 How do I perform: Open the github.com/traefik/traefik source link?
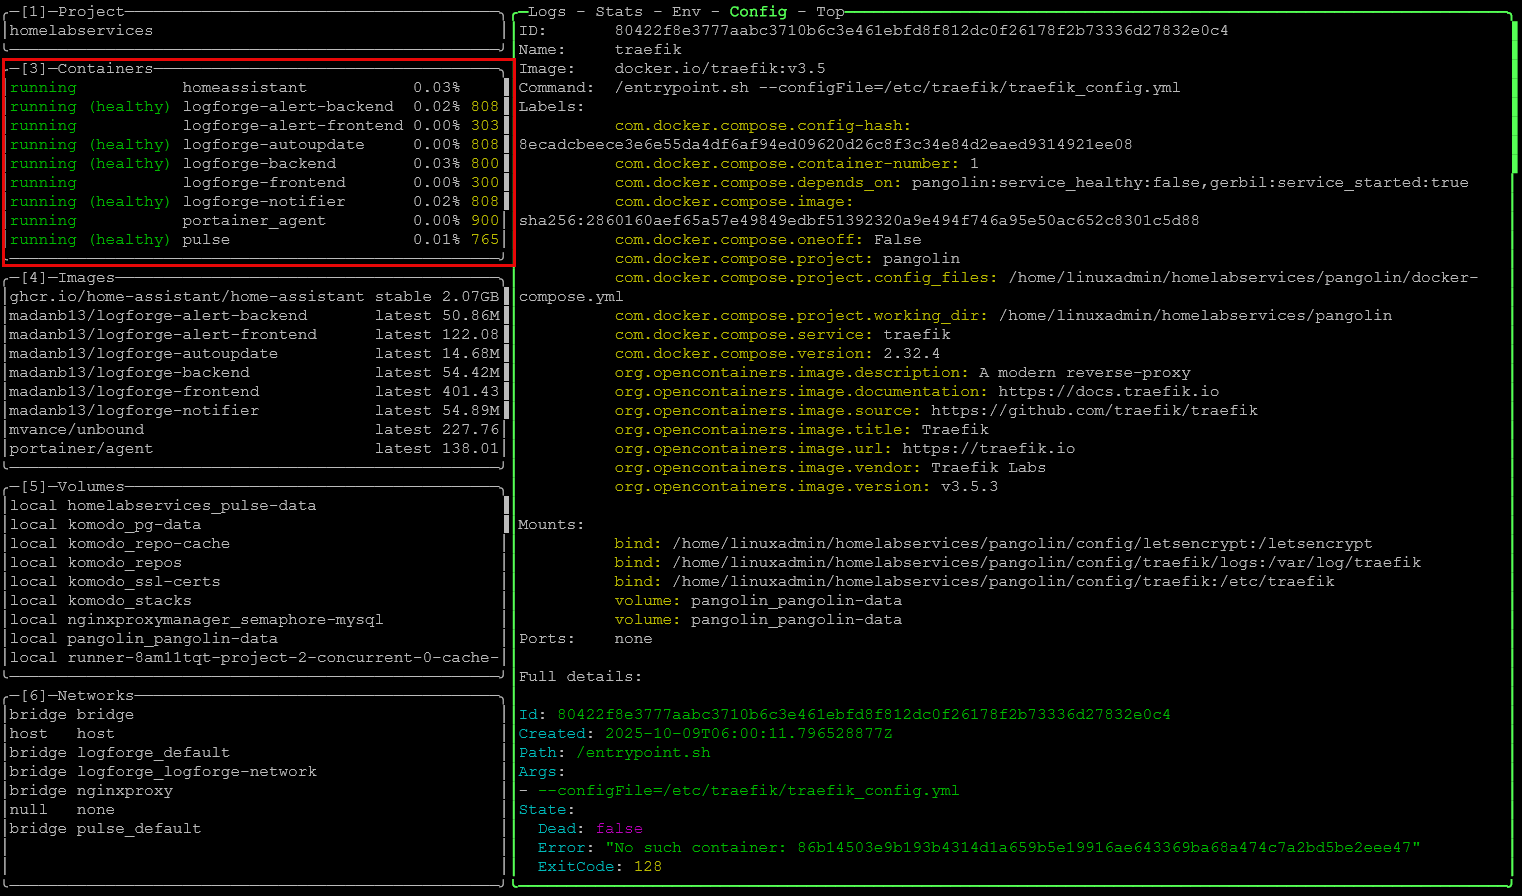1094,411
